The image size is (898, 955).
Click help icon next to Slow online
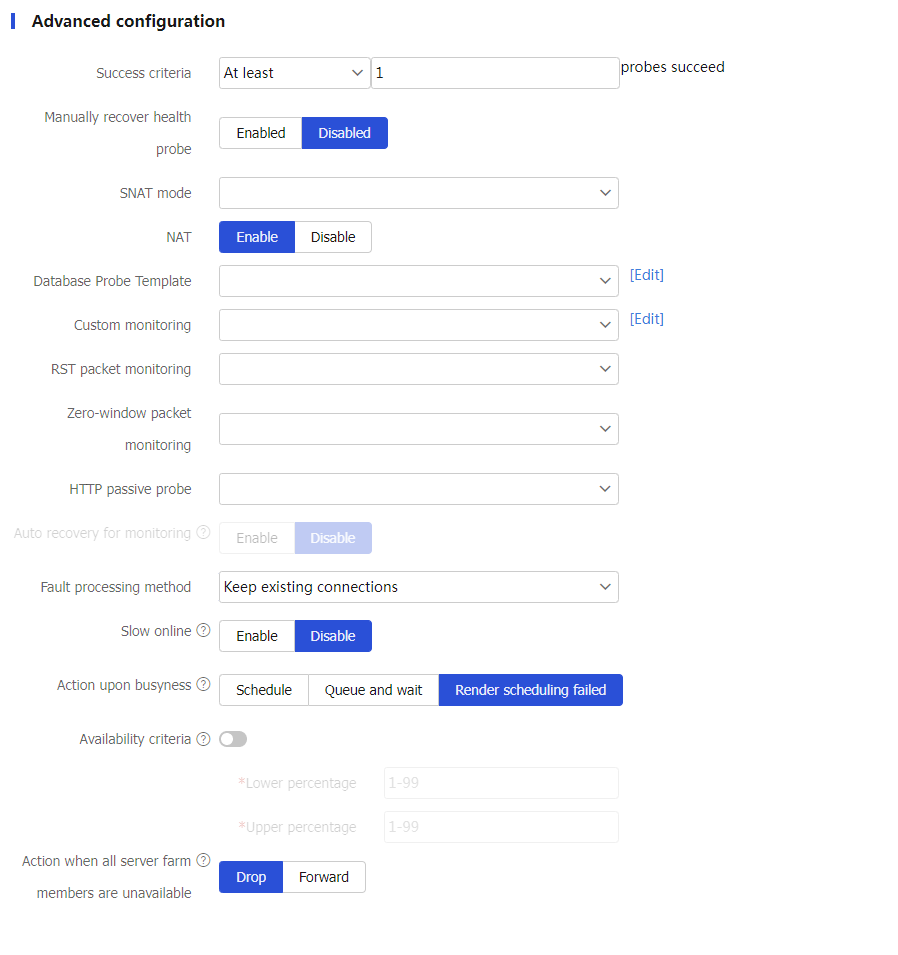tap(203, 631)
